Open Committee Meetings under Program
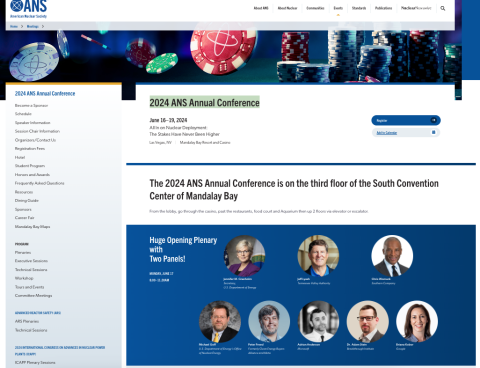 [33, 296]
